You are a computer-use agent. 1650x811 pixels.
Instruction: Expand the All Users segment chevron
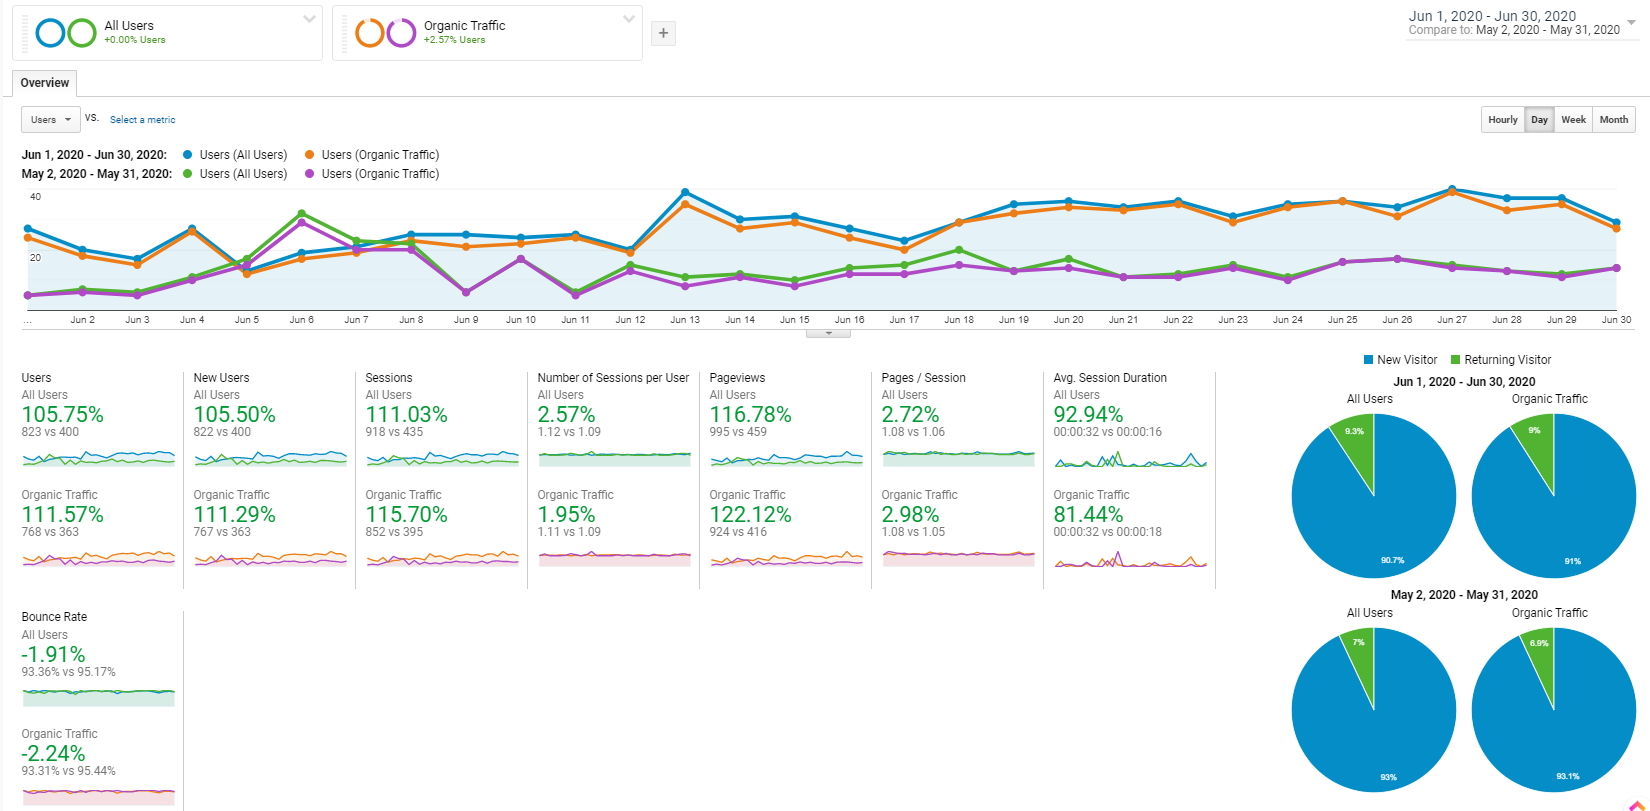coord(309,19)
